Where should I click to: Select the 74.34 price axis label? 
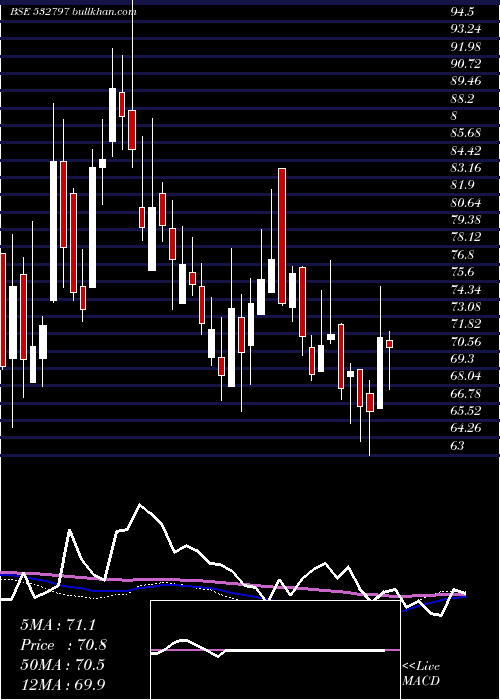(x=466, y=289)
